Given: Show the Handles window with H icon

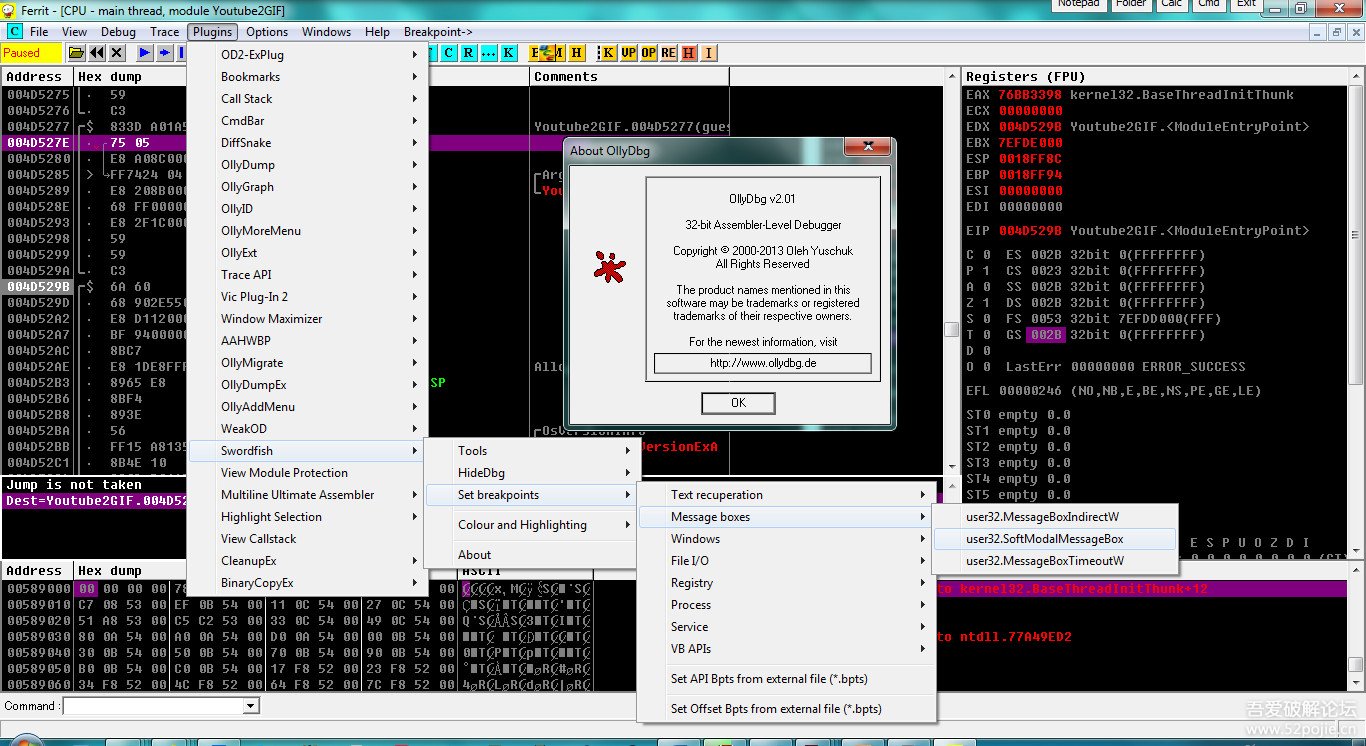Looking at the screenshot, I should (x=578, y=53).
